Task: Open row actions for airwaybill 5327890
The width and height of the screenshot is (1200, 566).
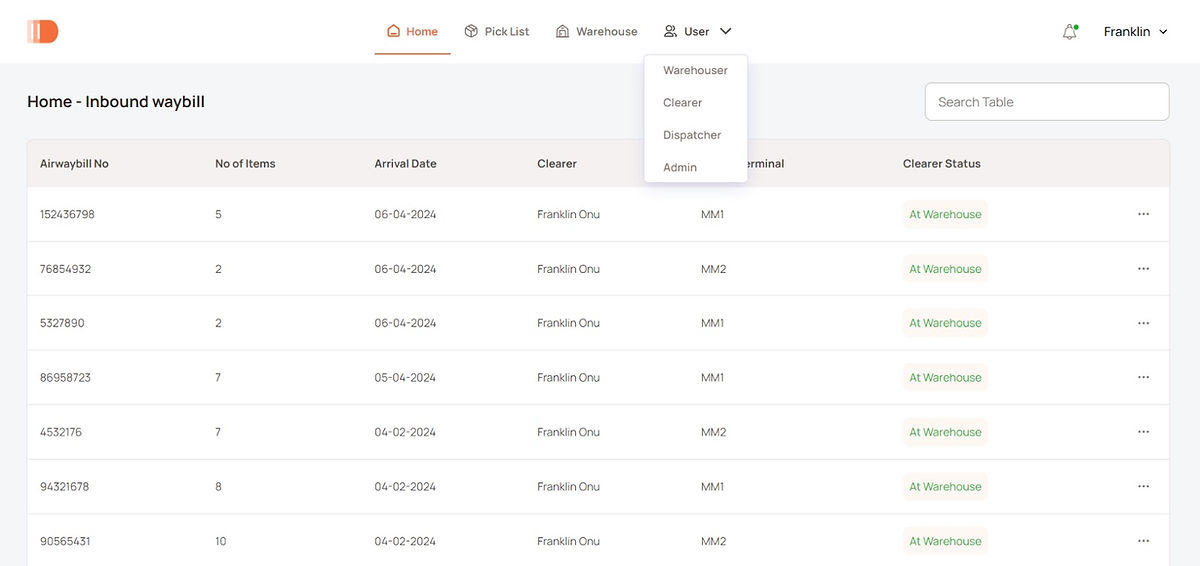Action: pyautogui.click(x=1143, y=323)
